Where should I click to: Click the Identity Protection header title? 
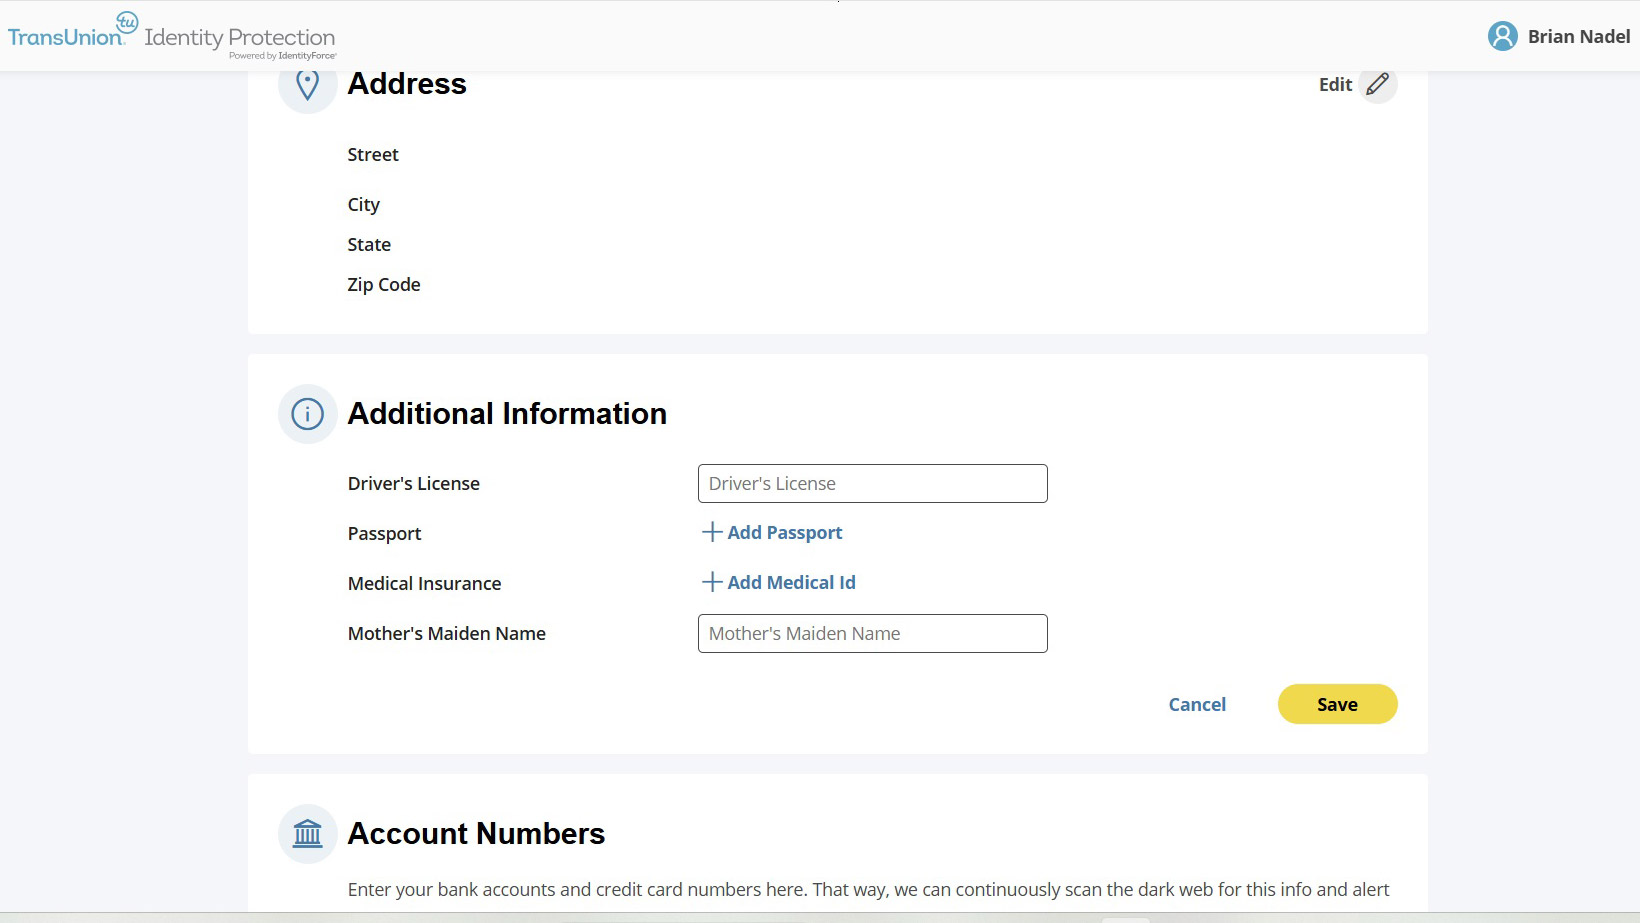point(240,38)
